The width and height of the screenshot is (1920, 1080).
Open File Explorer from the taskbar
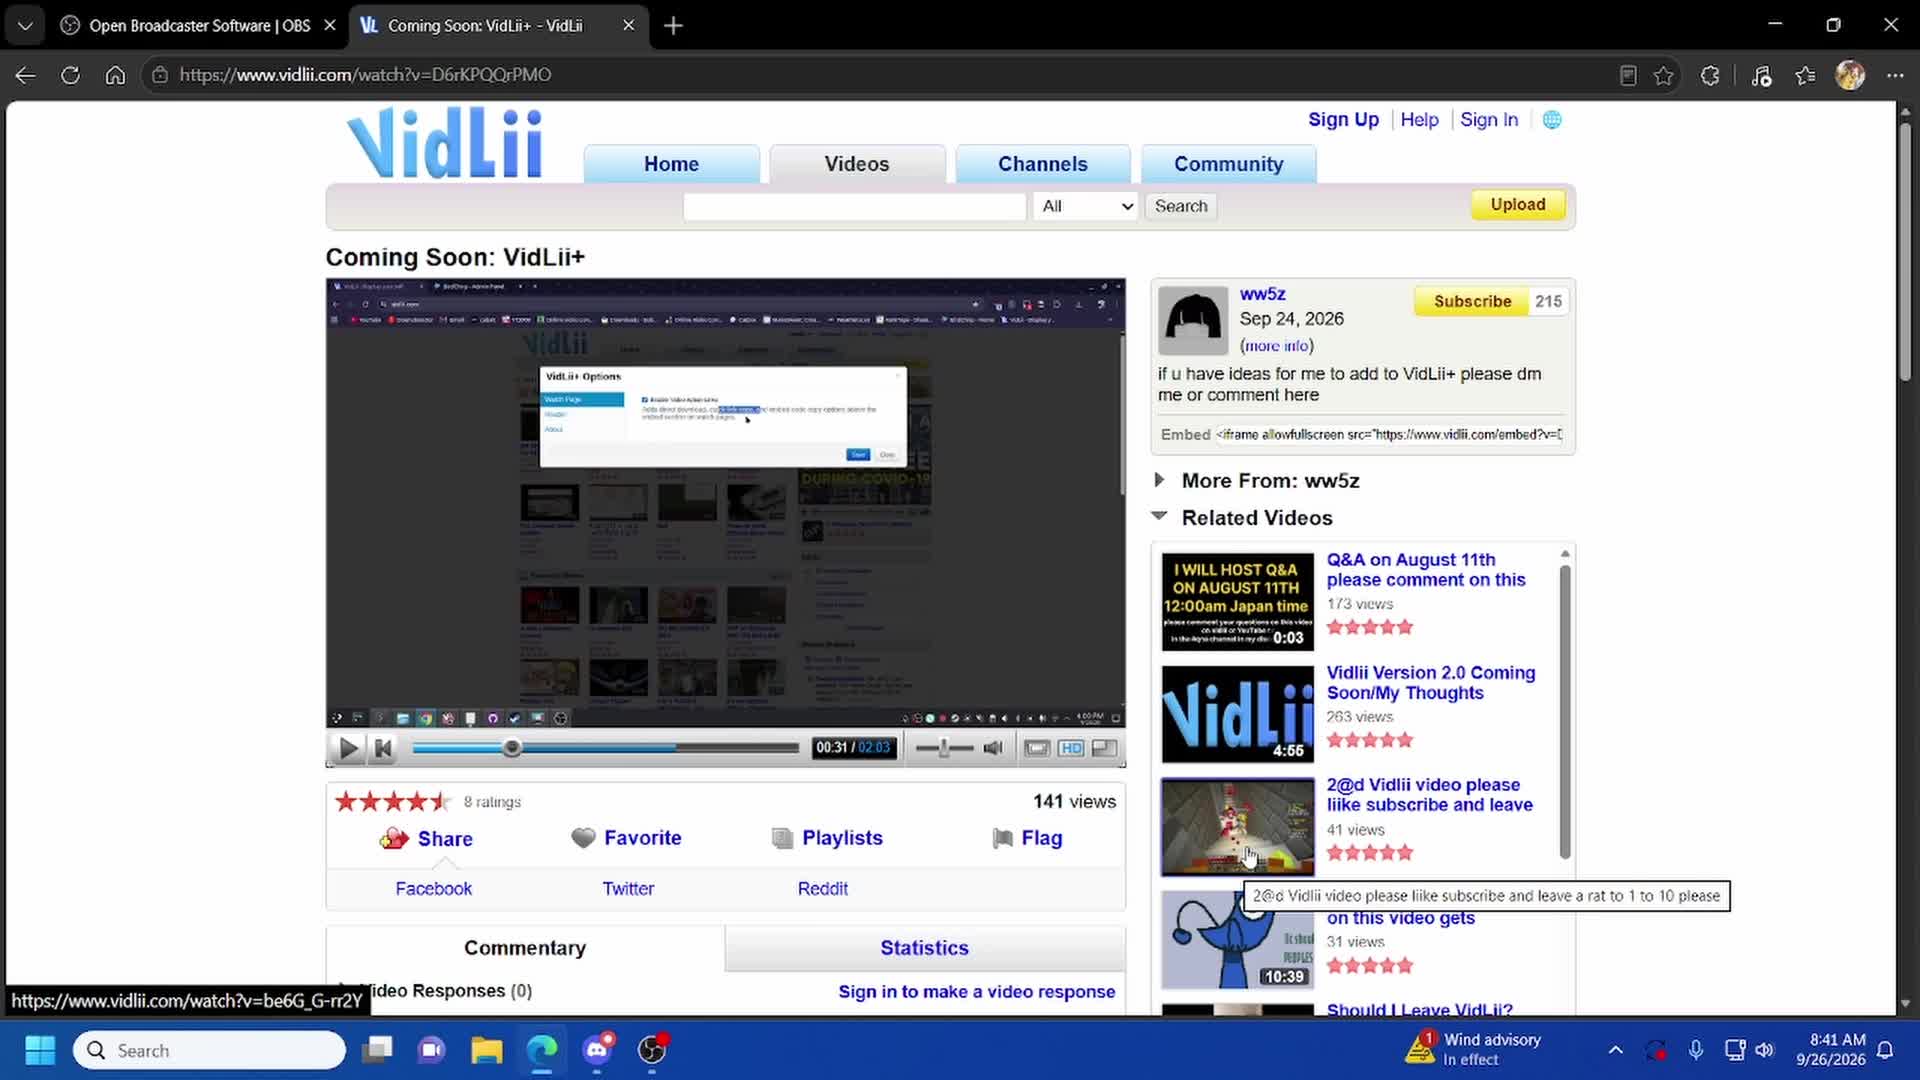487,1050
